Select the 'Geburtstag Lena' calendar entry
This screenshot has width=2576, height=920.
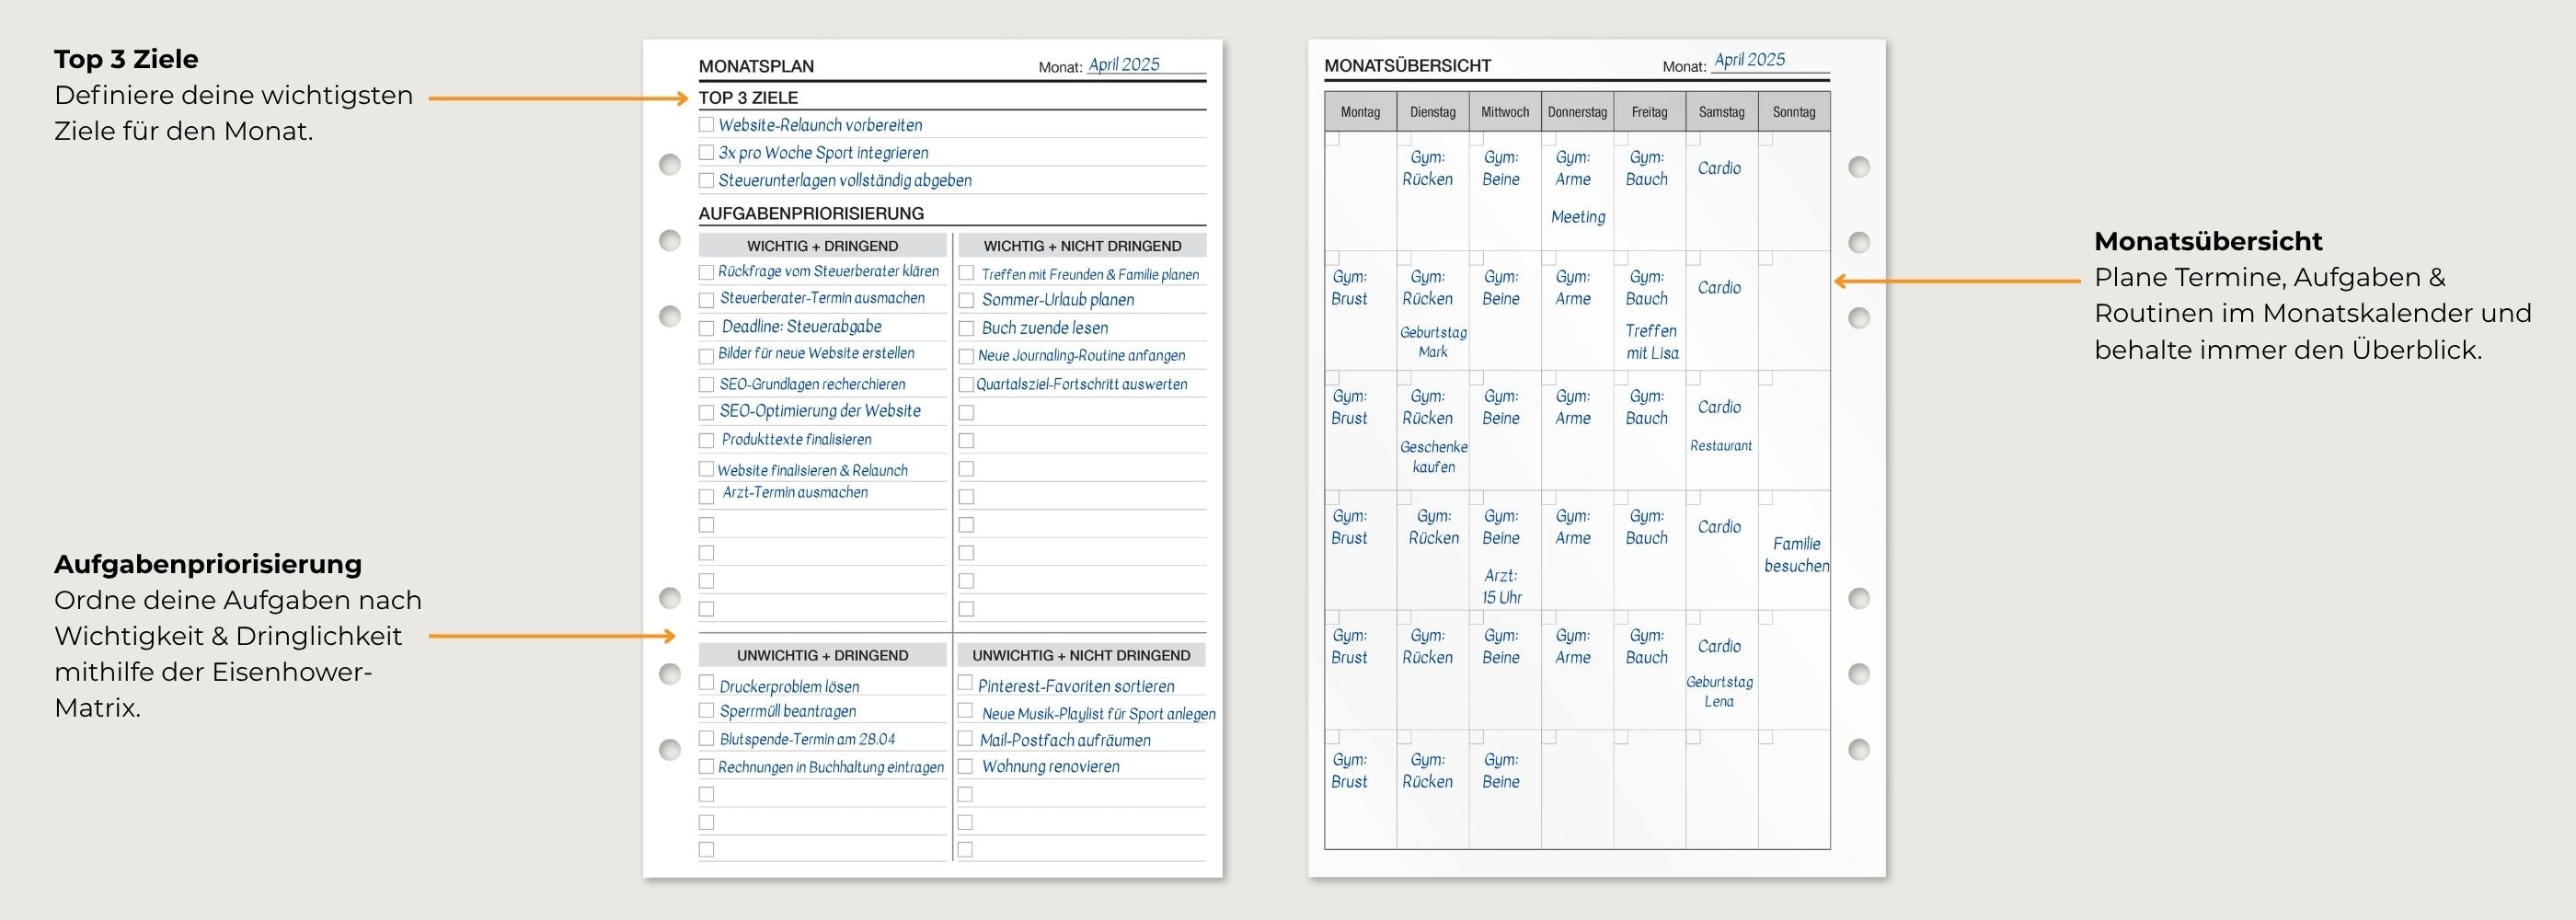(1719, 692)
